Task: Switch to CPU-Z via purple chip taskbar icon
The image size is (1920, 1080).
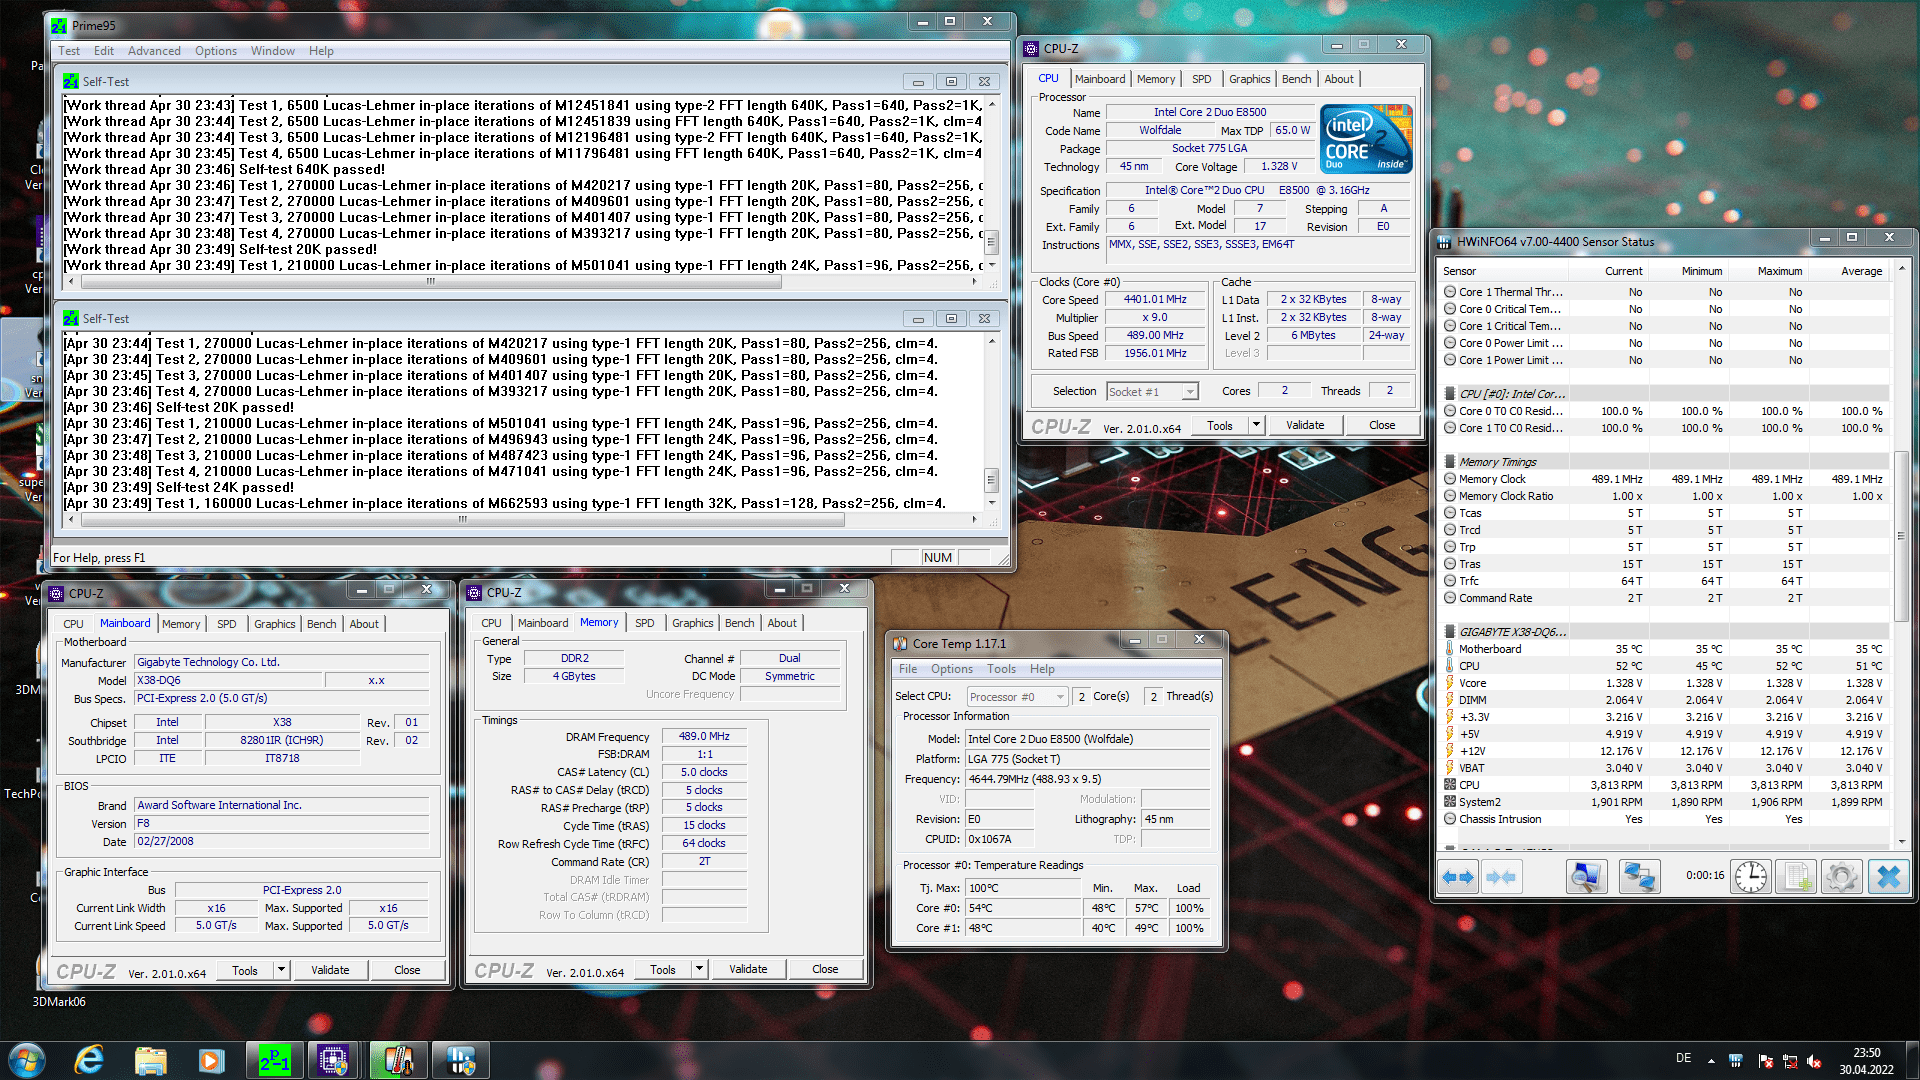Action: [333, 1059]
